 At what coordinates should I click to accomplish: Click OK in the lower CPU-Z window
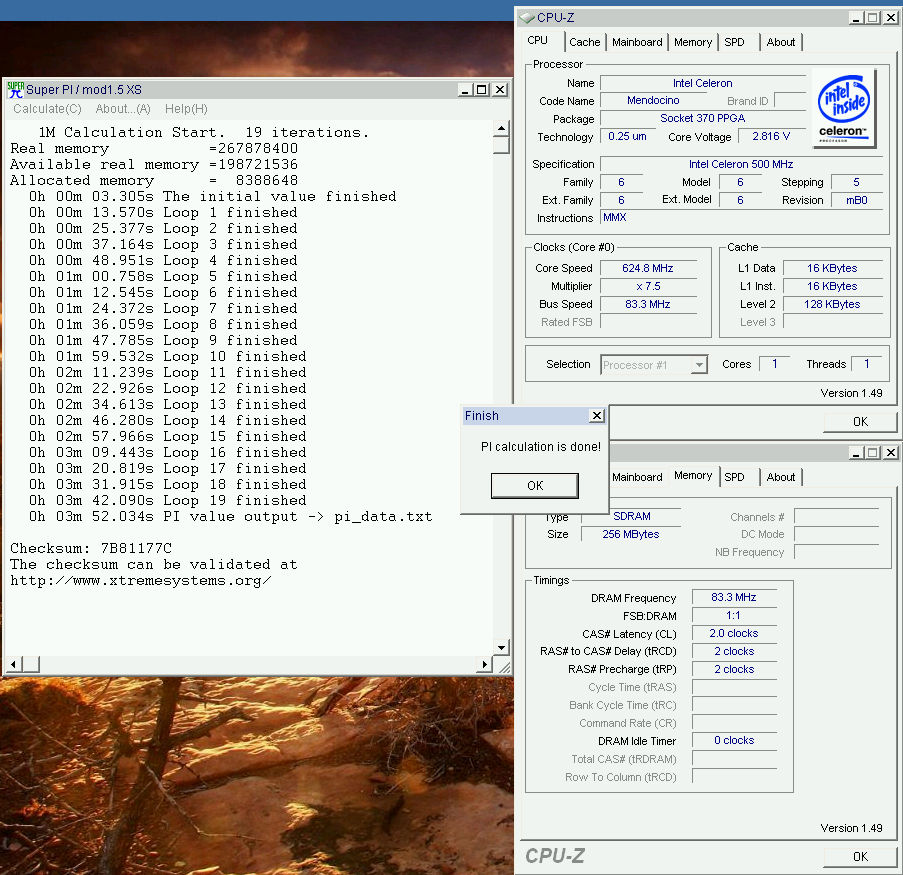pos(860,857)
